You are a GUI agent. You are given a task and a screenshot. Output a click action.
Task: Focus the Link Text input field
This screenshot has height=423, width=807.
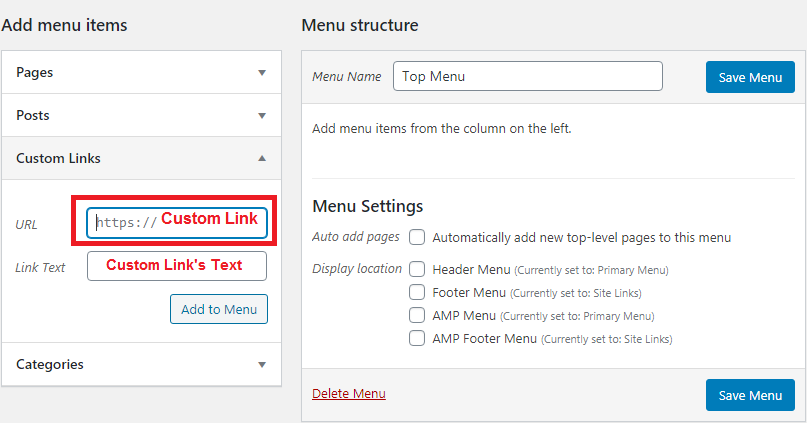tap(177, 266)
